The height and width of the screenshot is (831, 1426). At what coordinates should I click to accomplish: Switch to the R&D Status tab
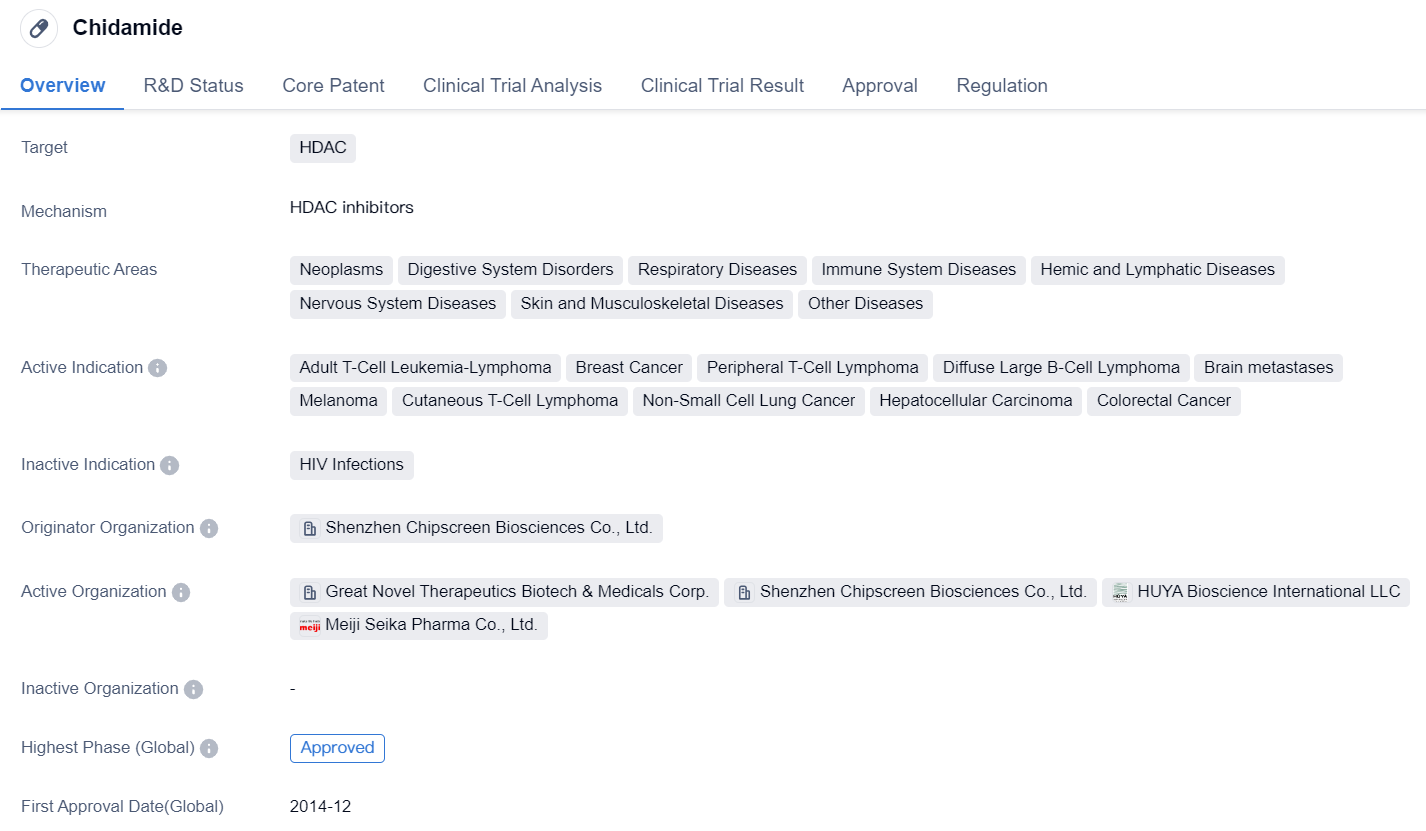tap(193, 86)
